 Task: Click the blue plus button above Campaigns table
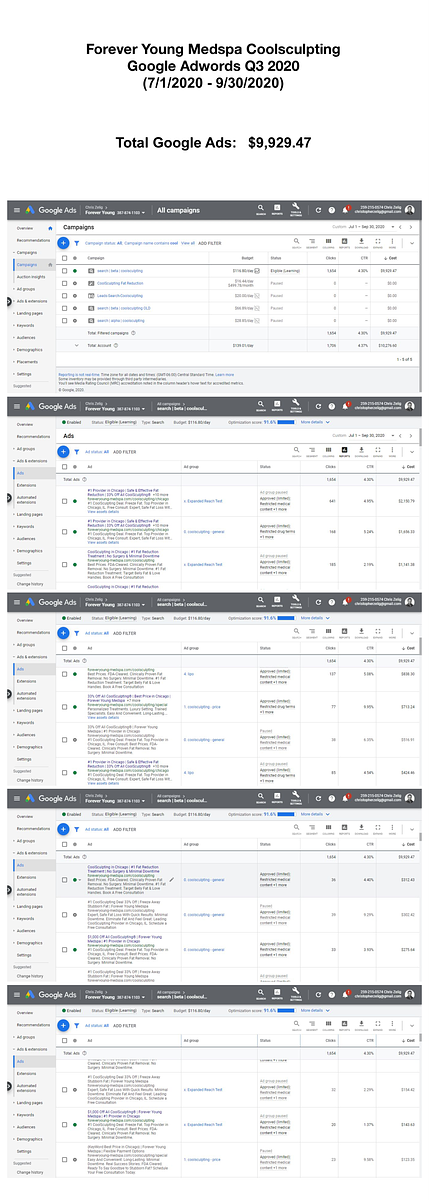tap(64, 243)
